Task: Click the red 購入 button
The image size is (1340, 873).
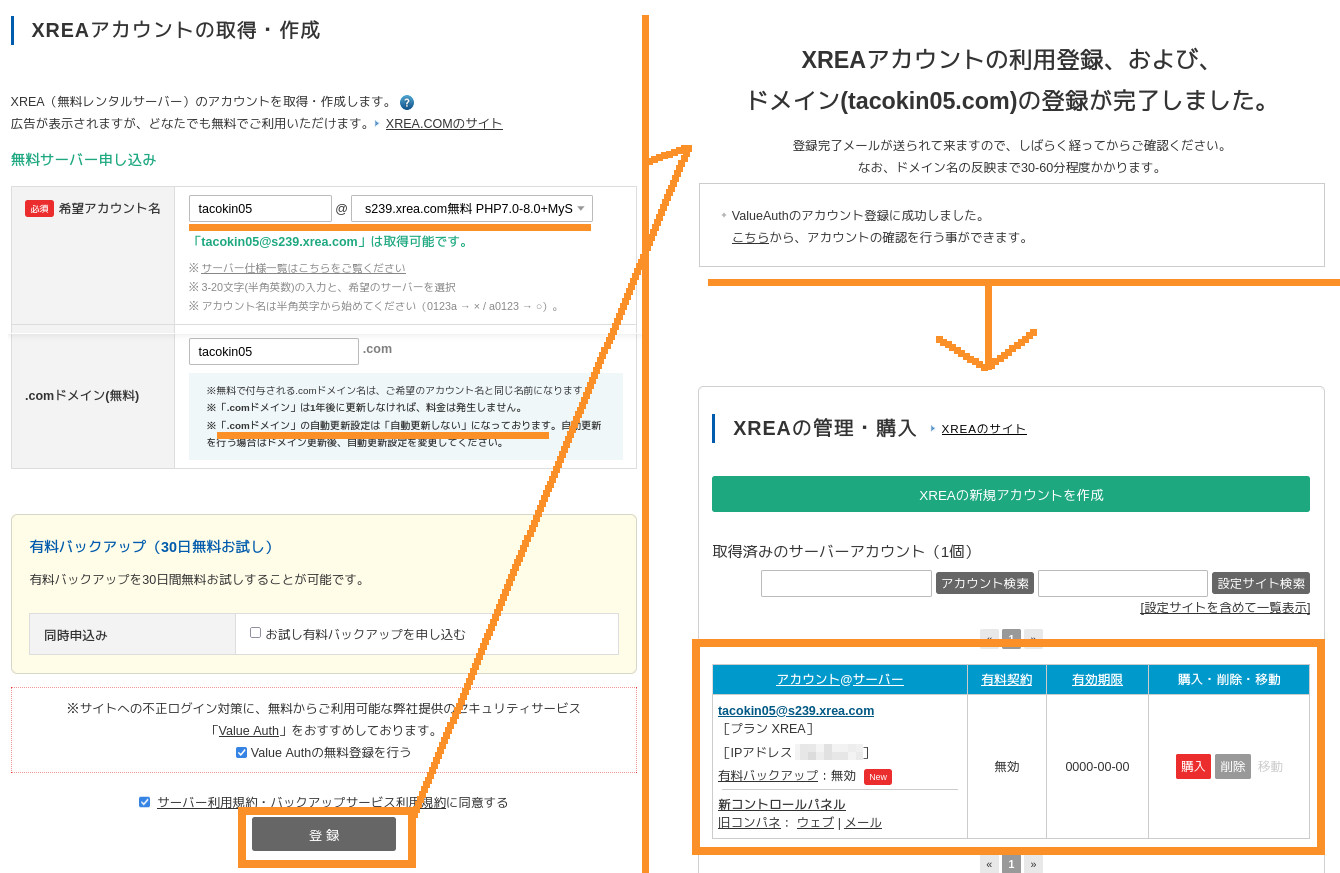Action: [x=1193, y=766]
